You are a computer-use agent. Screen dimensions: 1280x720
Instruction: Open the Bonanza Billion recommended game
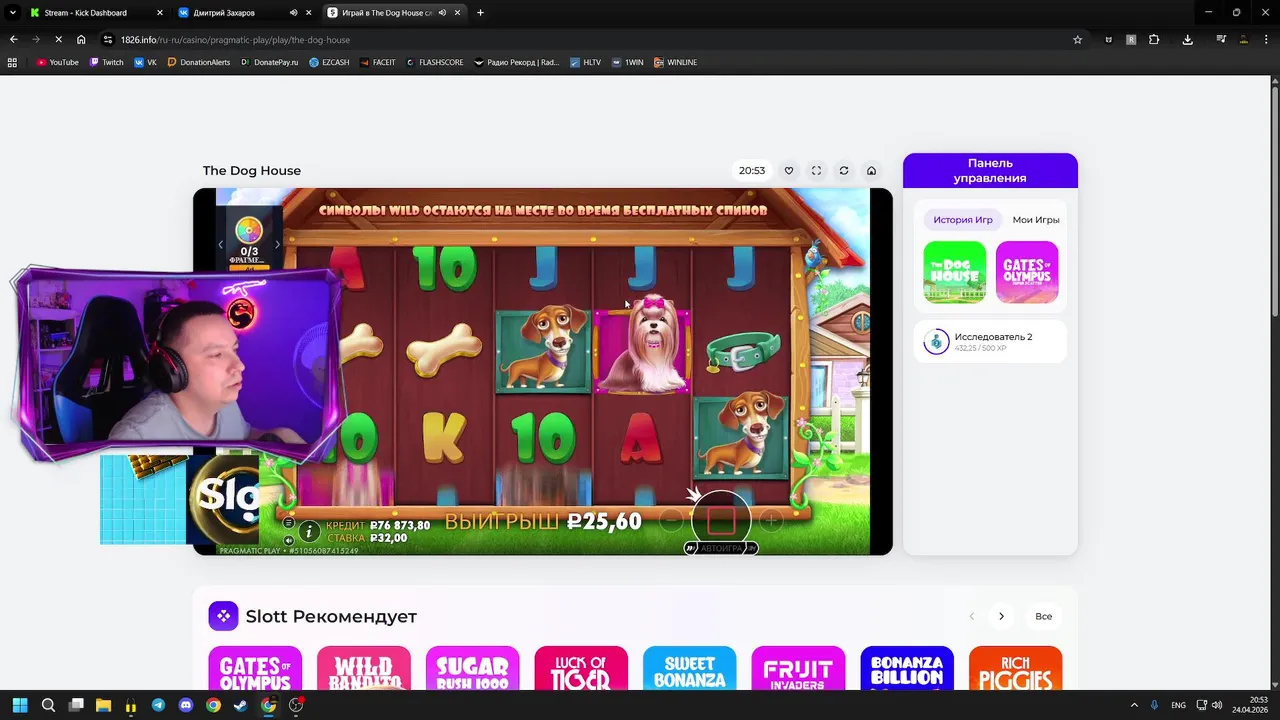(x=907, y=668)
